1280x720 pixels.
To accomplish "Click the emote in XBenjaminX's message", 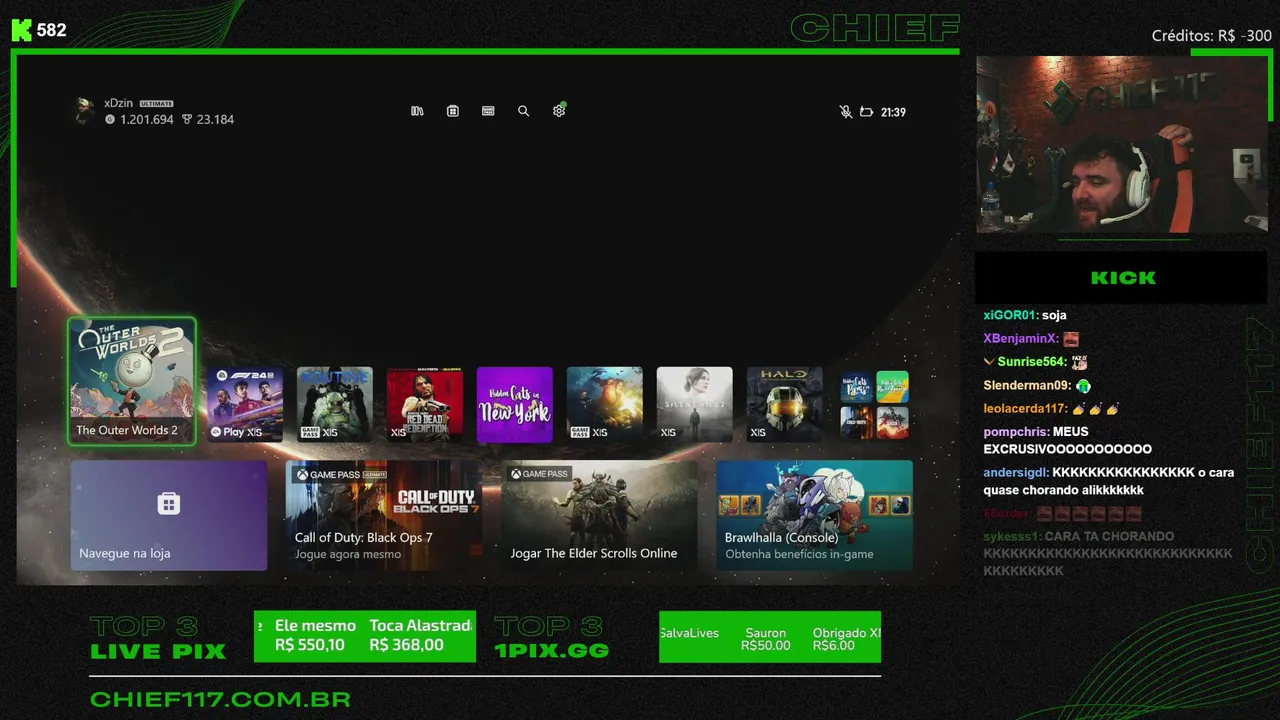I will tap(1071, 339).
